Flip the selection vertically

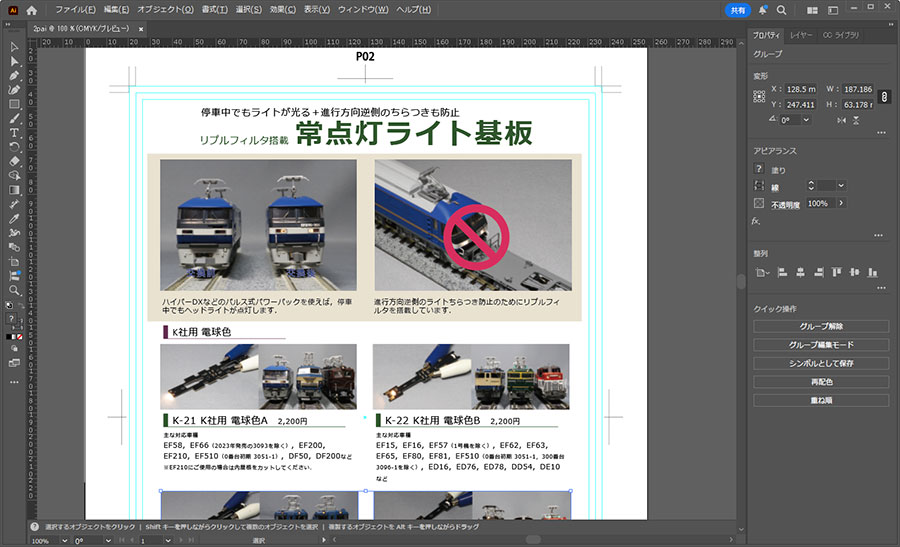click(856, 120)
